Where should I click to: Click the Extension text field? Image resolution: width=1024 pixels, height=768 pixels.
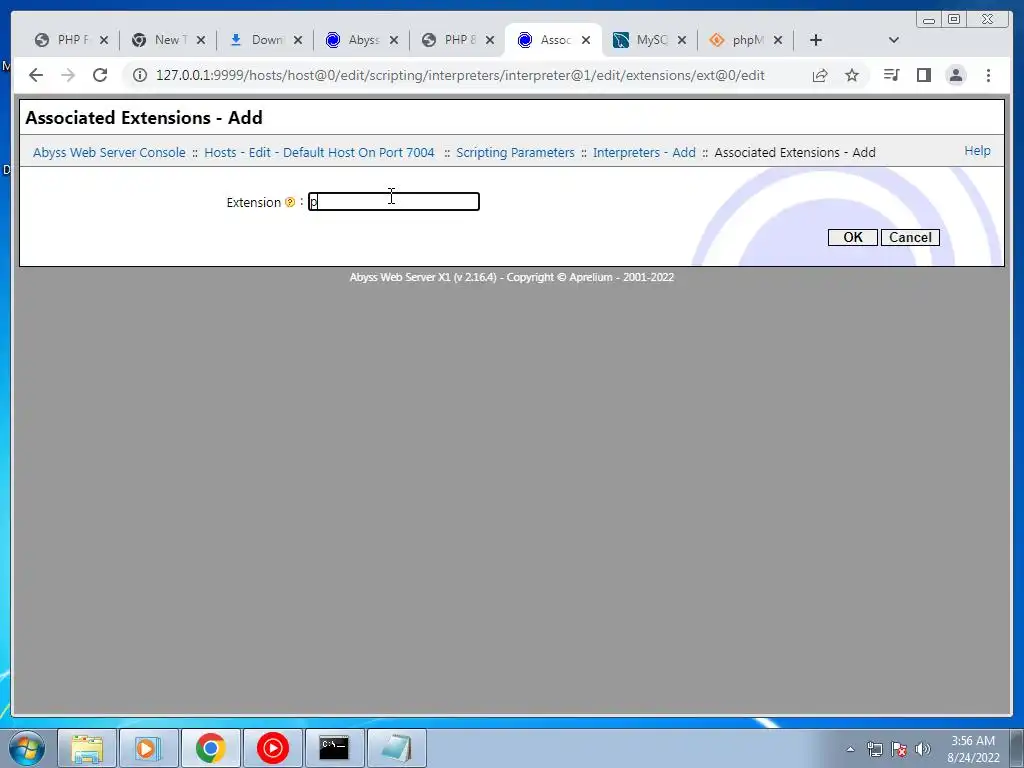click(x=394, y=201)
